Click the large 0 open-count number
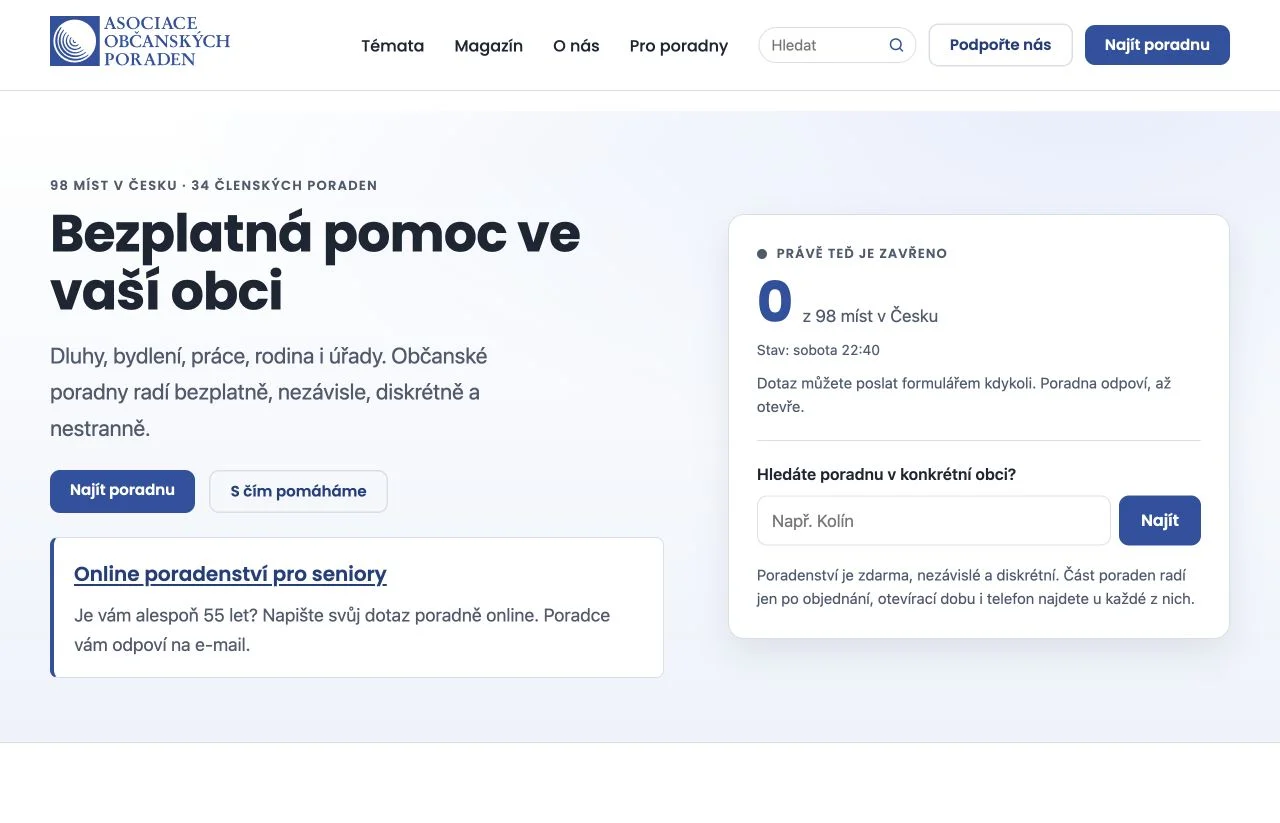This screenshot has width=1280, height=823. coord(775,302)
